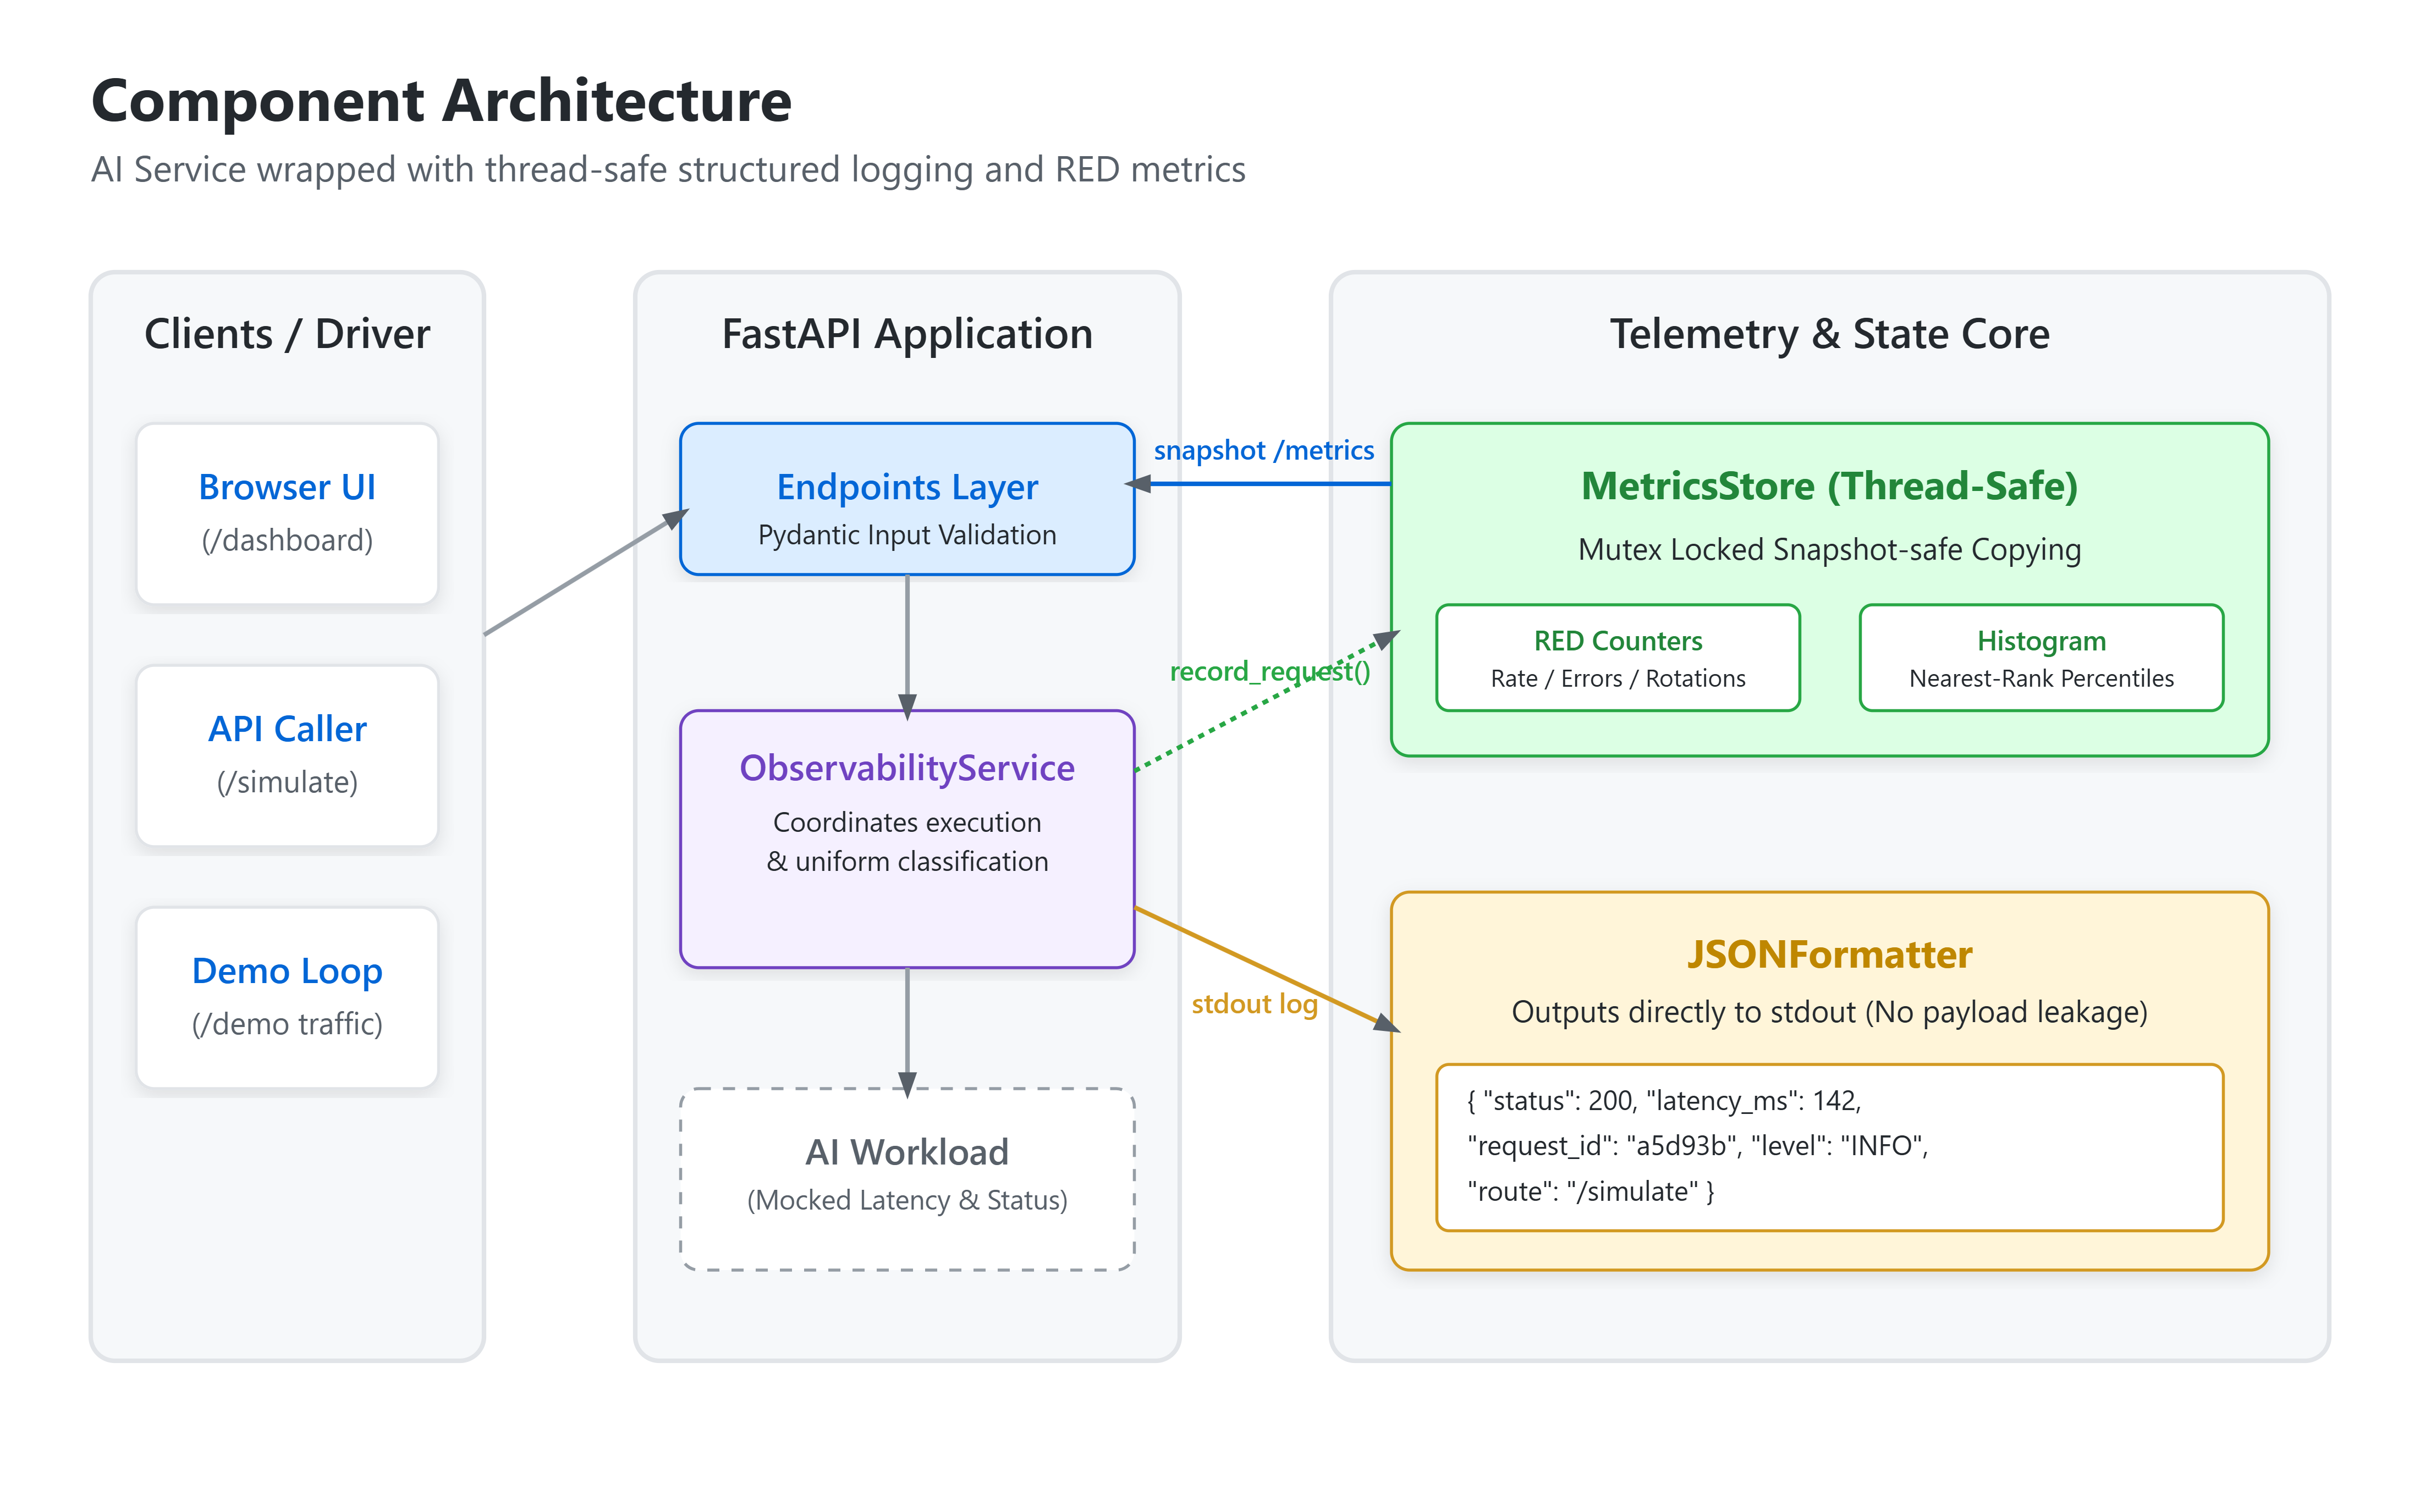2420x1512 pixels.
Task: Click the '"request_id": "a5d93b"' log line
Action: (1697, 1146)
